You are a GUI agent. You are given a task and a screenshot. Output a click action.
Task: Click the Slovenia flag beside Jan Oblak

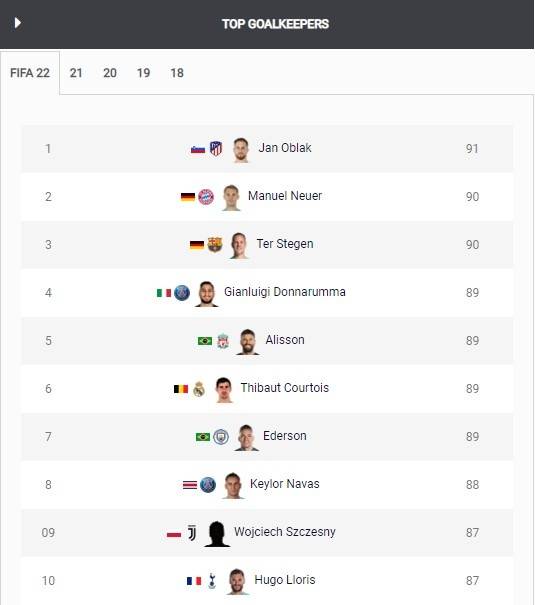pos(198,149)
